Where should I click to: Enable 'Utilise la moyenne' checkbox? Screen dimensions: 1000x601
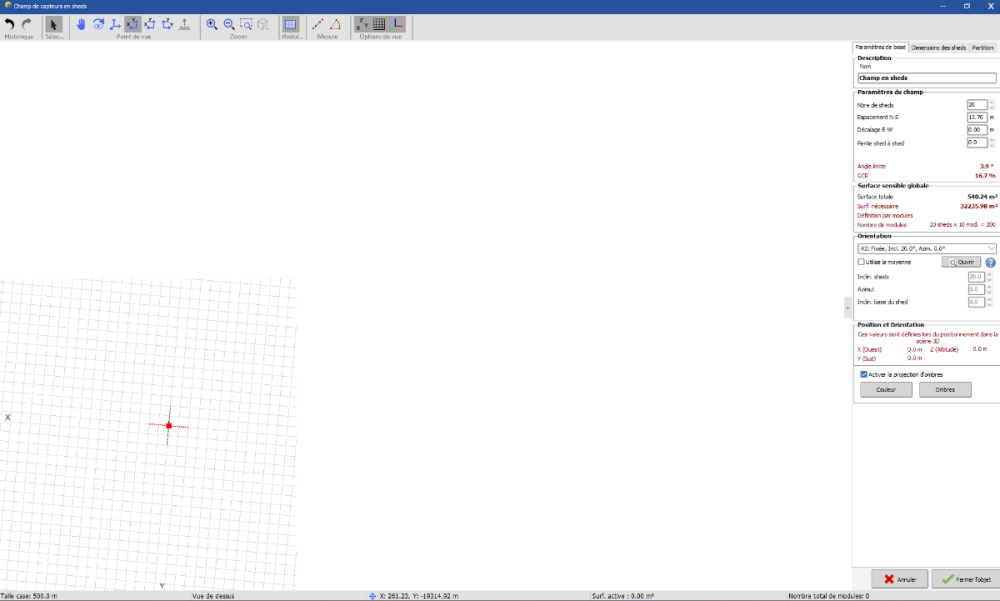coord(862,262)
